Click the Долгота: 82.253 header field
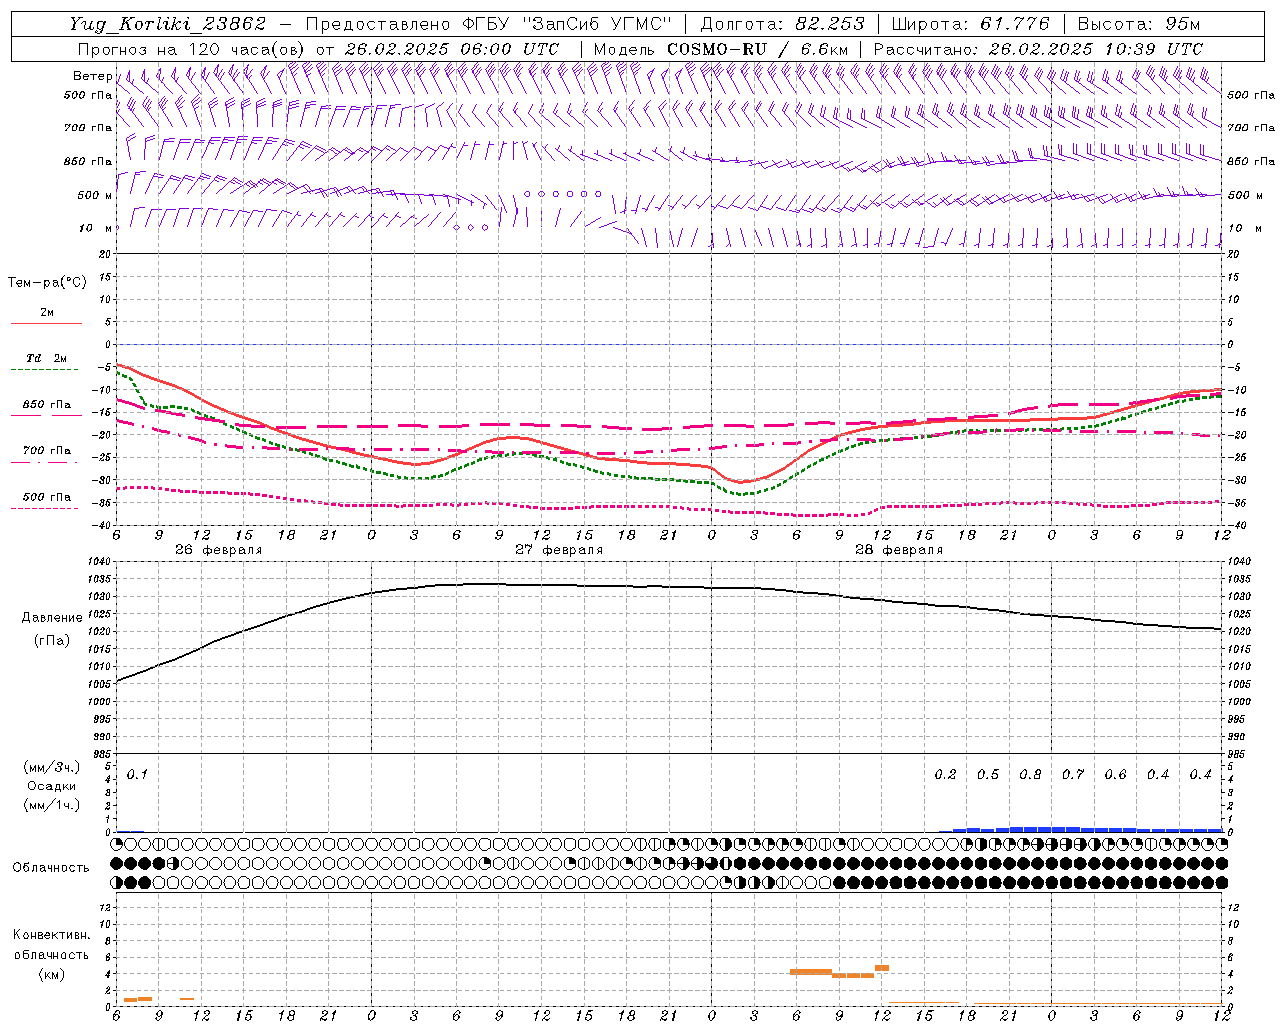 pos(782,24)
